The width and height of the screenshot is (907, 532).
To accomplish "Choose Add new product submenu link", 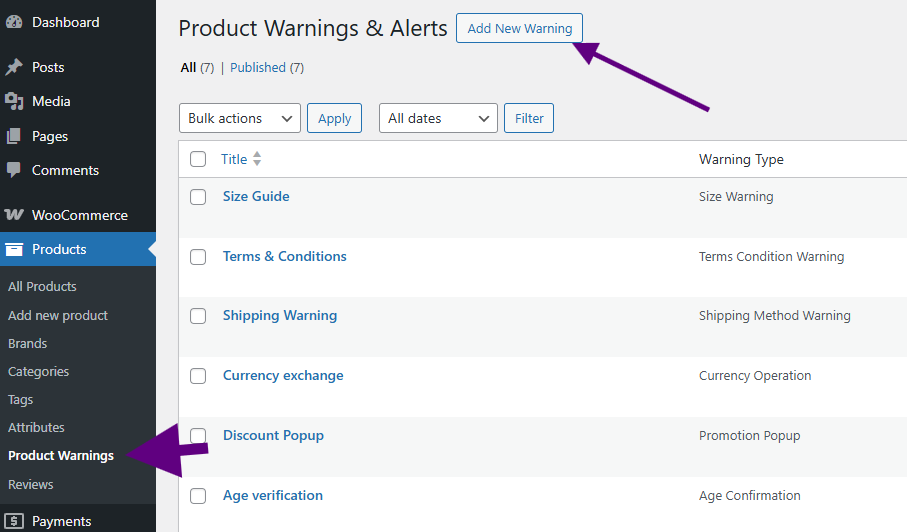I will point(58,315).
